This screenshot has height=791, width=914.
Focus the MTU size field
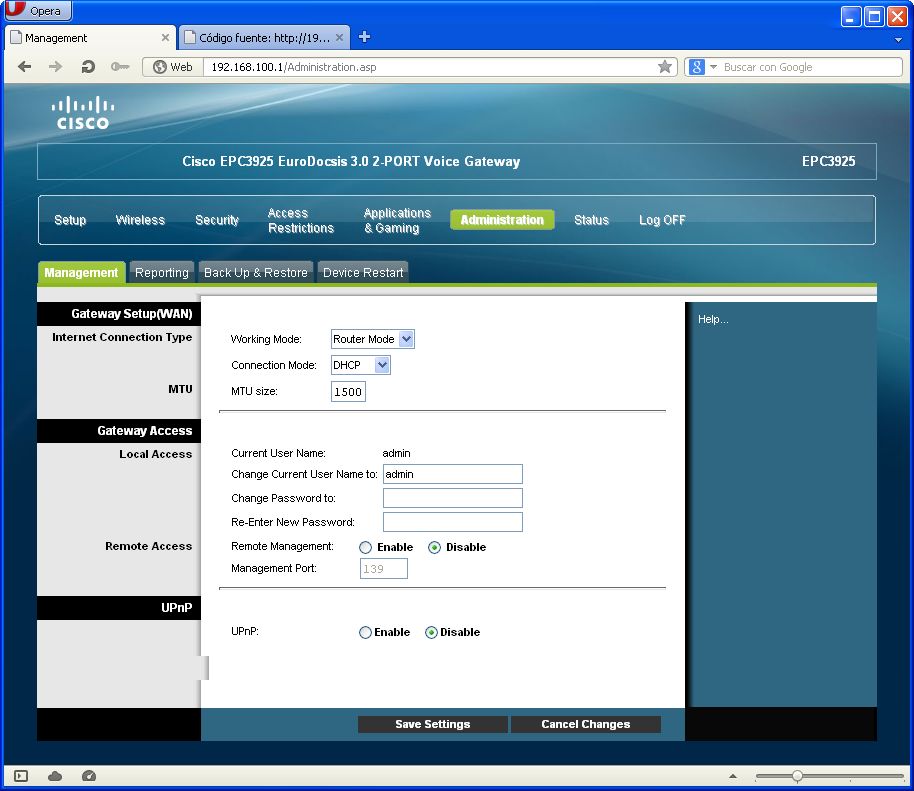(348, 392)
